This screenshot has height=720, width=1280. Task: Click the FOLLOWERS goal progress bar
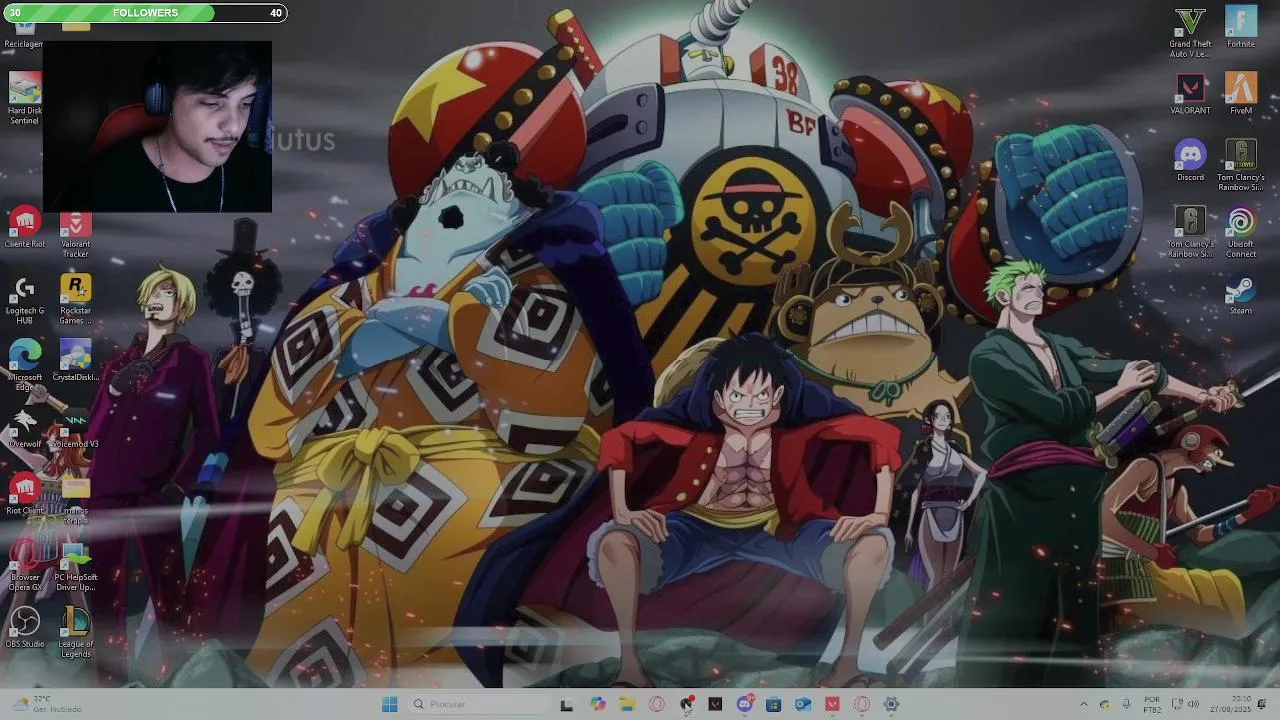click(145, 13)
